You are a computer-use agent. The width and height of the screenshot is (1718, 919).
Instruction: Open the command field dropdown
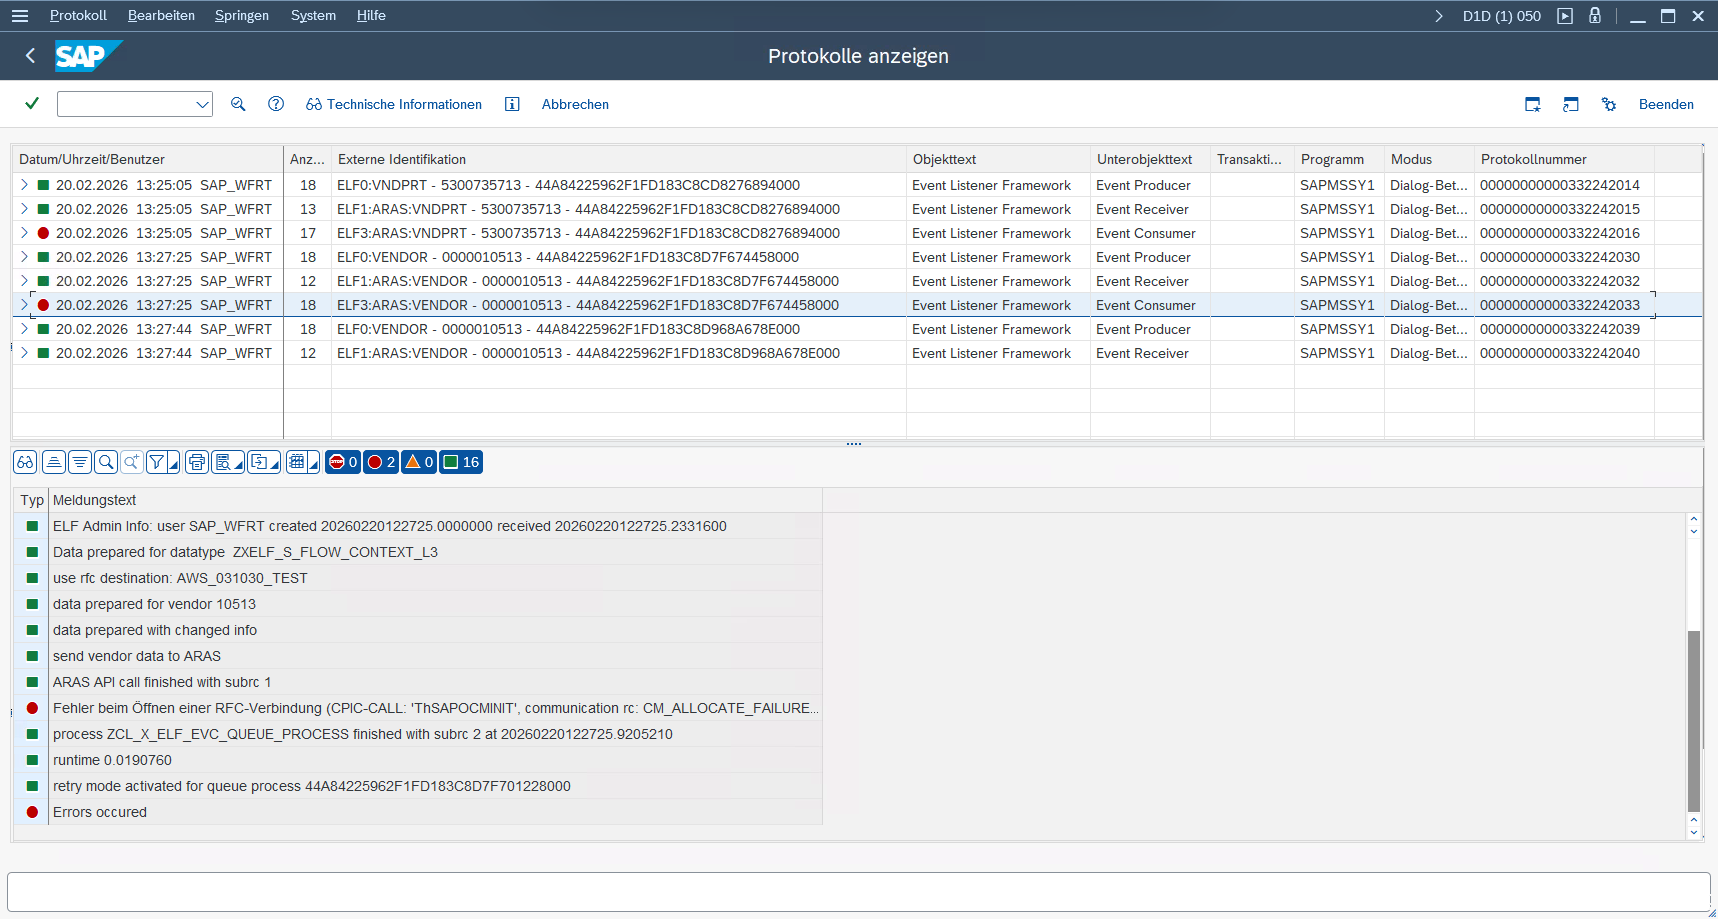203,104
